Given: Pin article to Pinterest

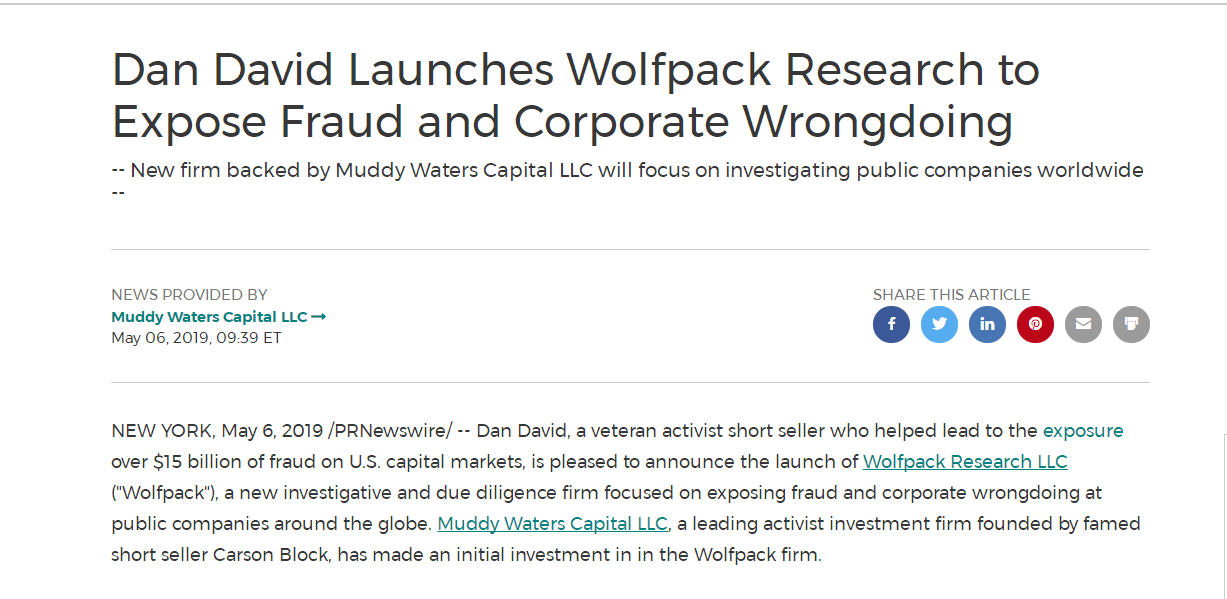Looking at the screenshot, I should (1035, 324).
